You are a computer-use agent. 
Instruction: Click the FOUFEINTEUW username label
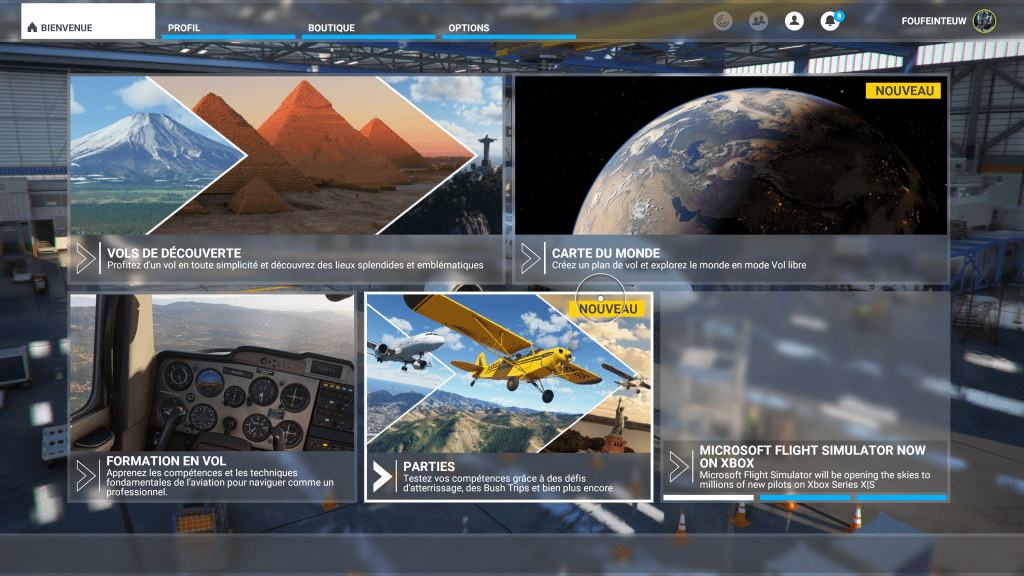933,21
